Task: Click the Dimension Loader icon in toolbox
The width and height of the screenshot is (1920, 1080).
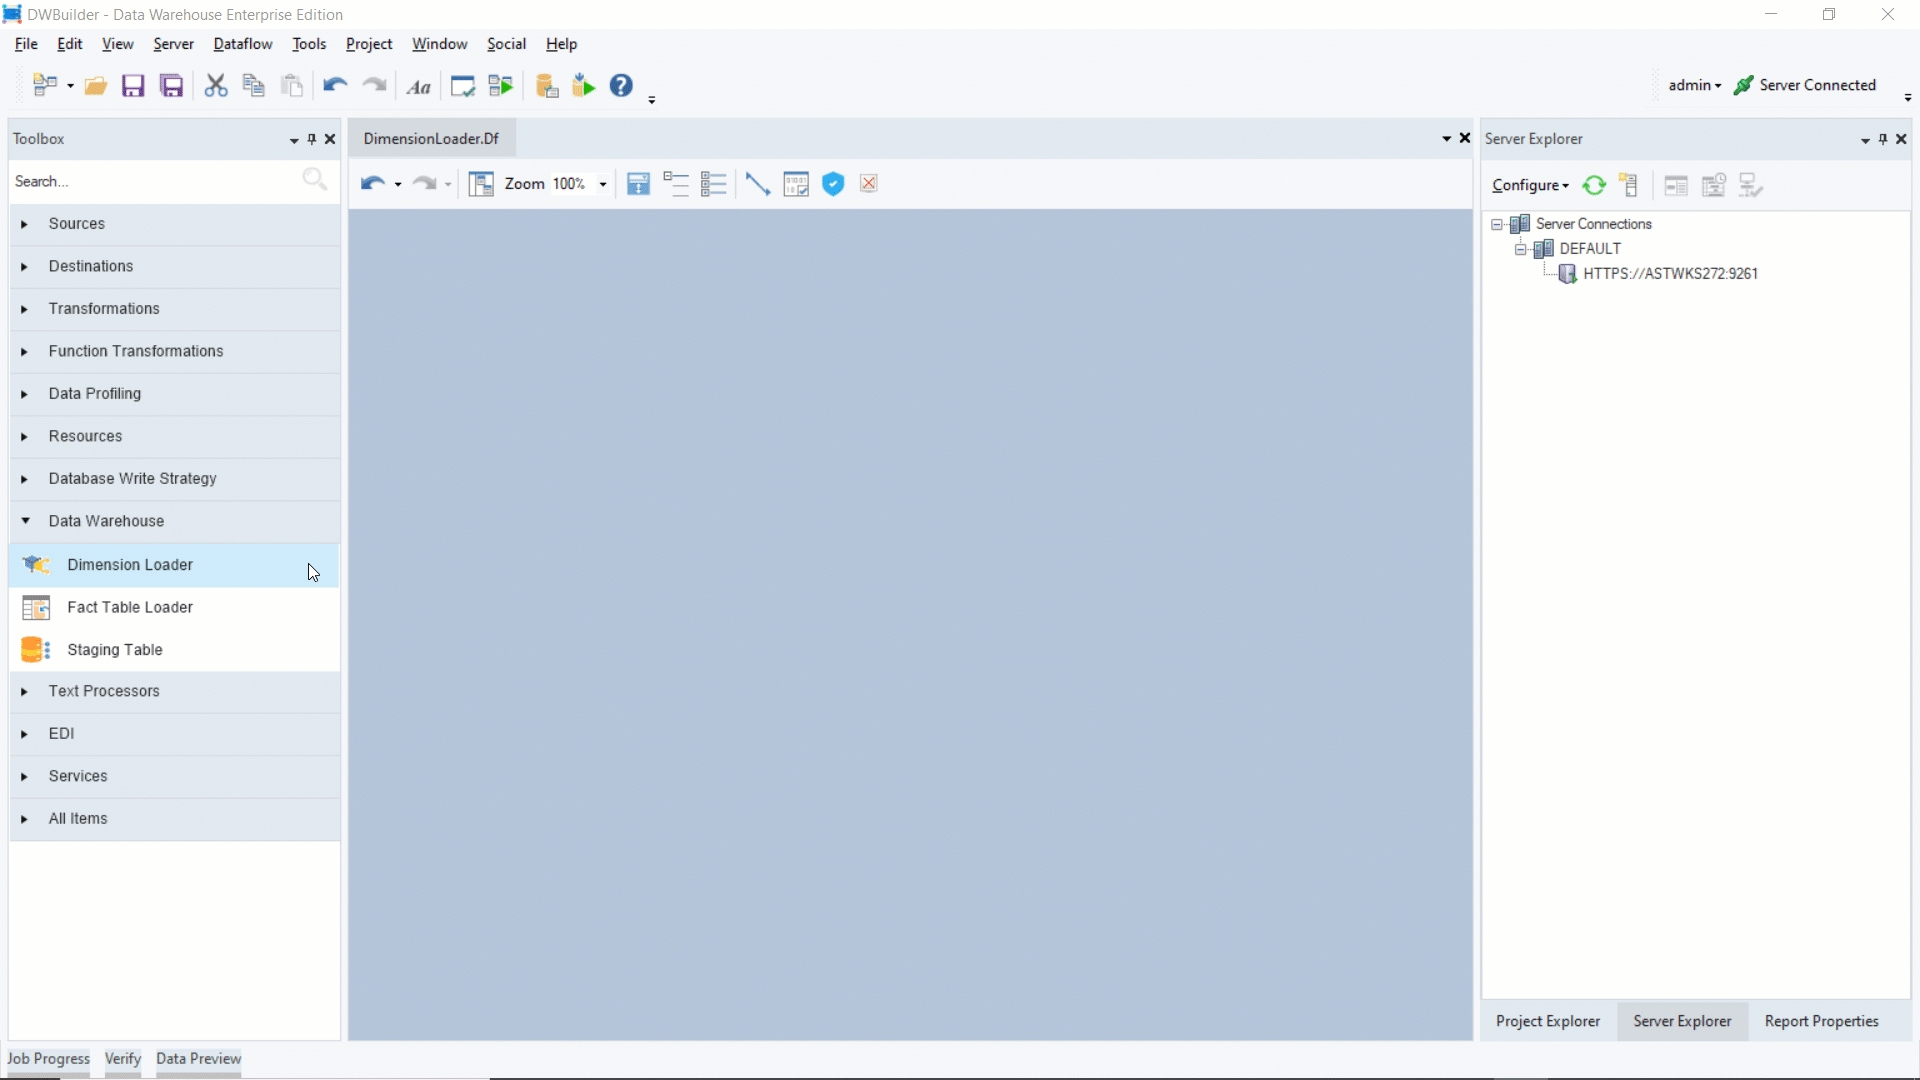Action: 36,565
